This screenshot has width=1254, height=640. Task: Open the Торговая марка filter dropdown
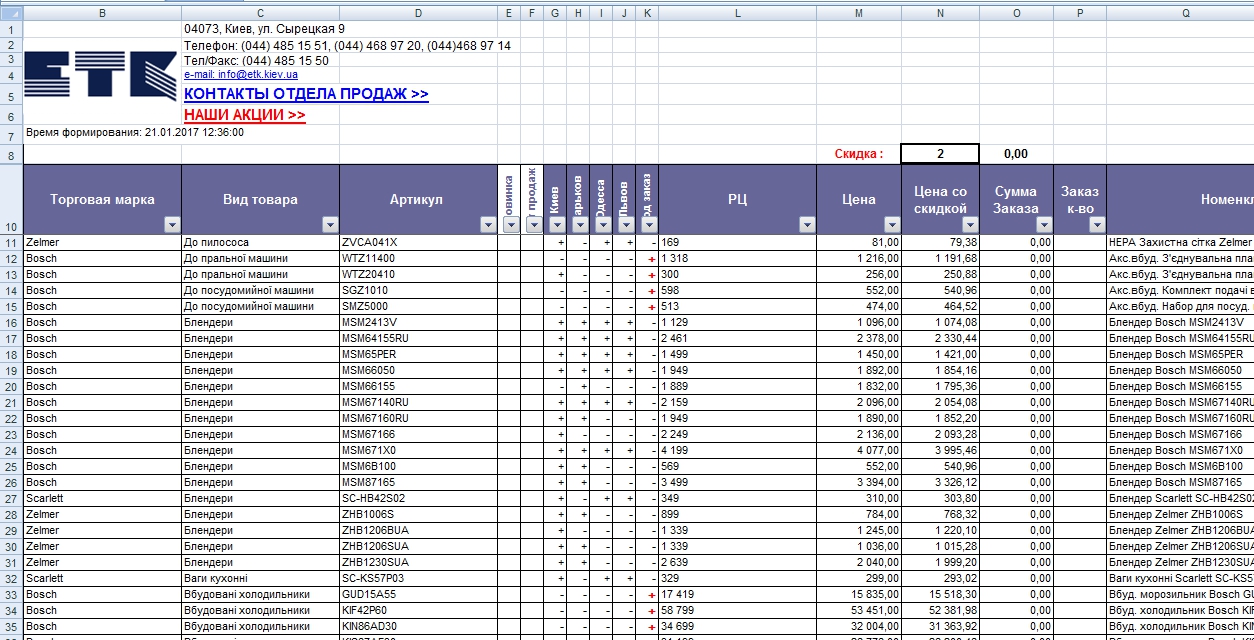171,225
